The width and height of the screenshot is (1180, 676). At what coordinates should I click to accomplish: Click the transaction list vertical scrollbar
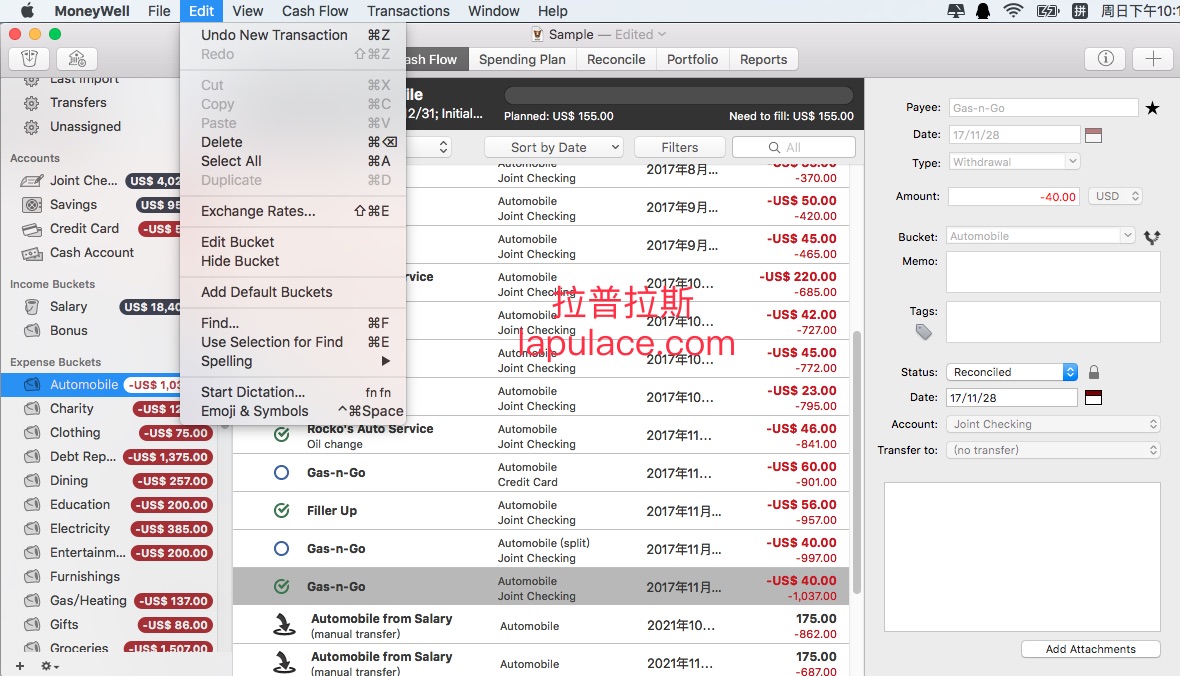click(856, 463)
